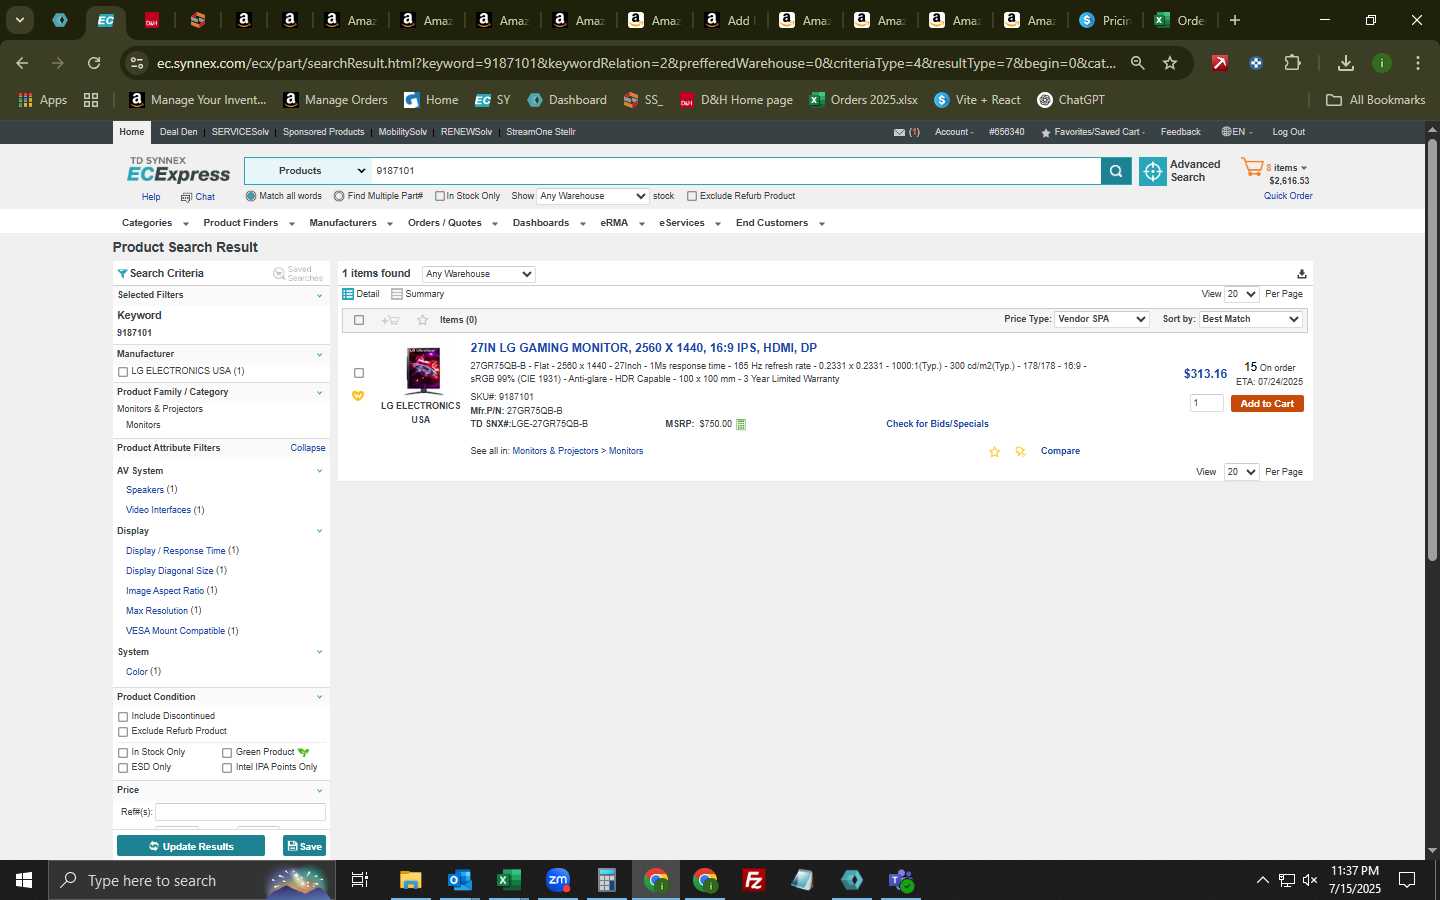Check In Stock Only box near search bar
The width and height of the screenshot is (1440, 900).
tap(439, 196)
